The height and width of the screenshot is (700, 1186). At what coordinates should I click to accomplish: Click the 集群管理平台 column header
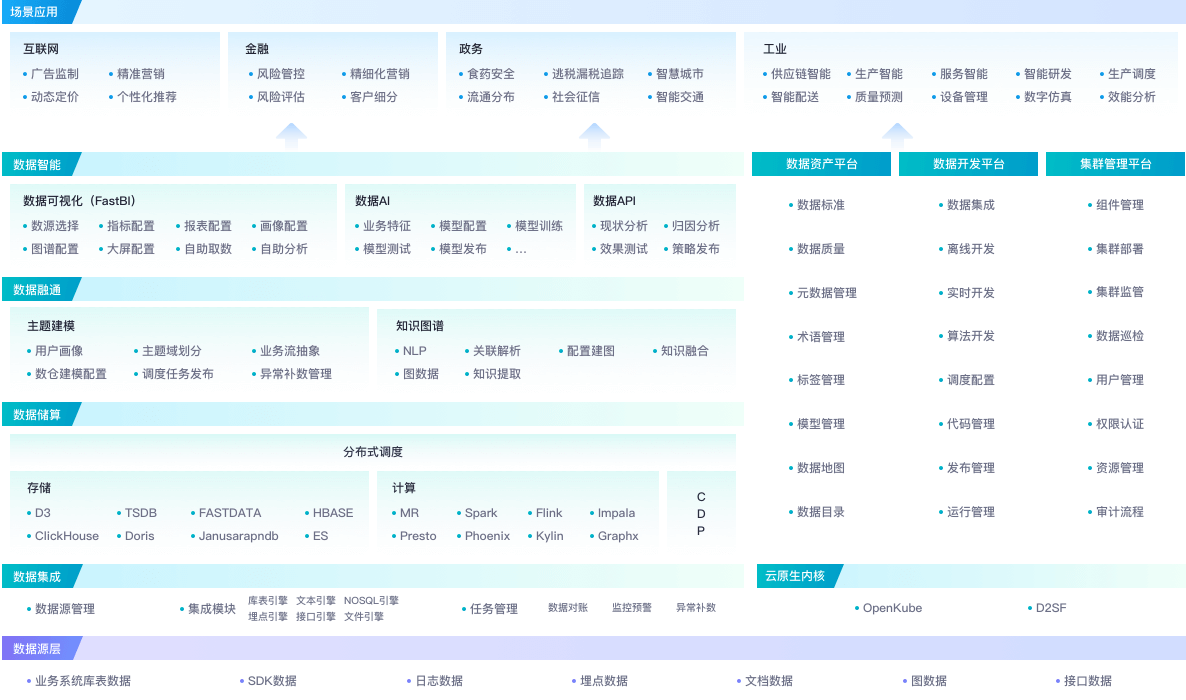pyautogui.click(x=1115, y=164)
